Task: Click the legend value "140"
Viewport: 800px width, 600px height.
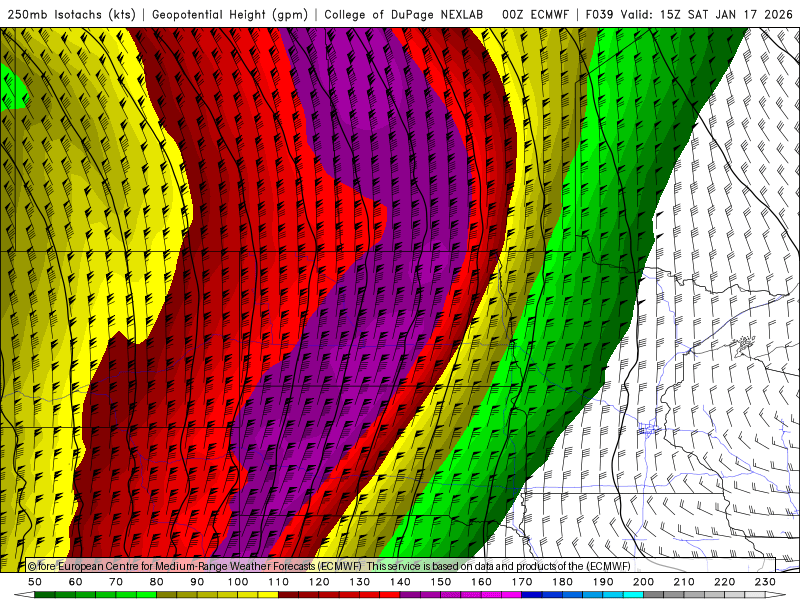Action: pos(400,582)
